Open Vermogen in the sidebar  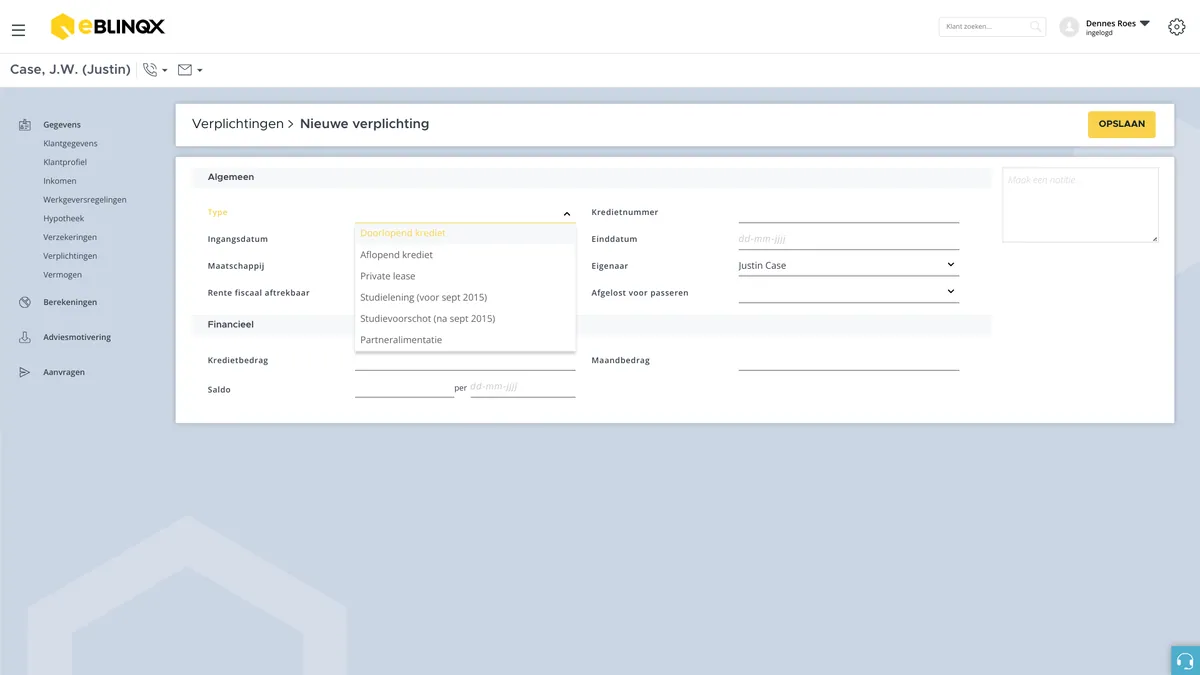(63, 274)
